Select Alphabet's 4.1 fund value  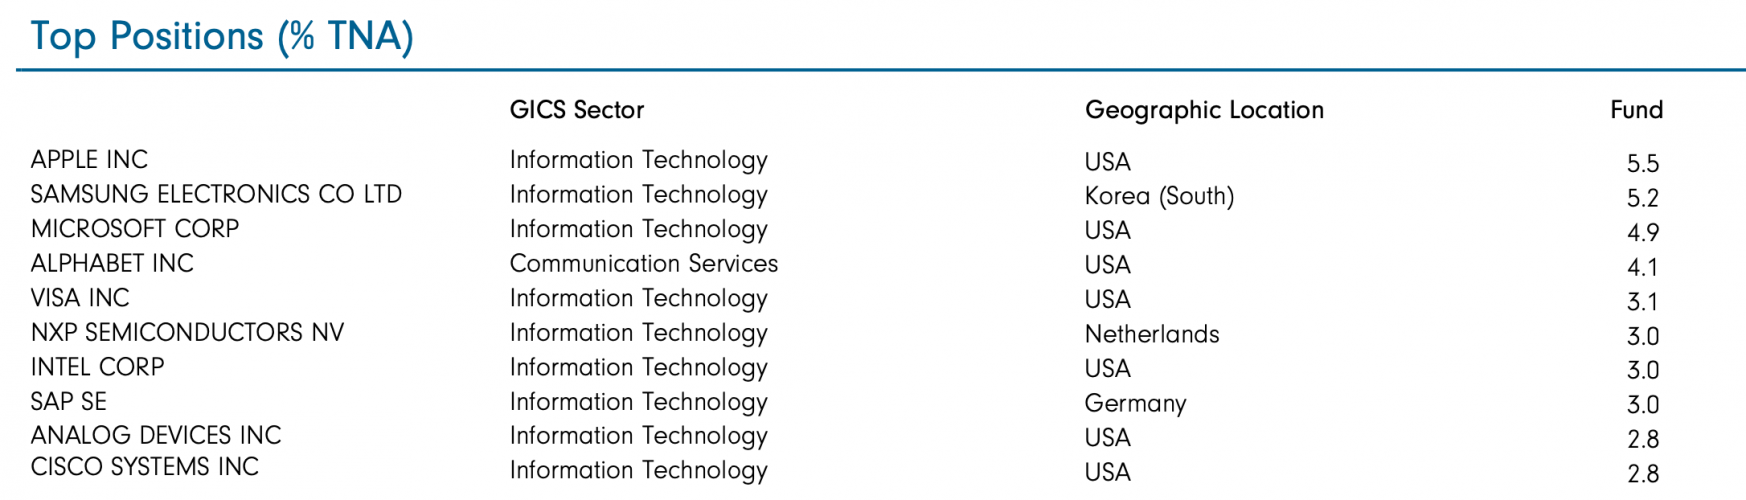[1642, 267]
